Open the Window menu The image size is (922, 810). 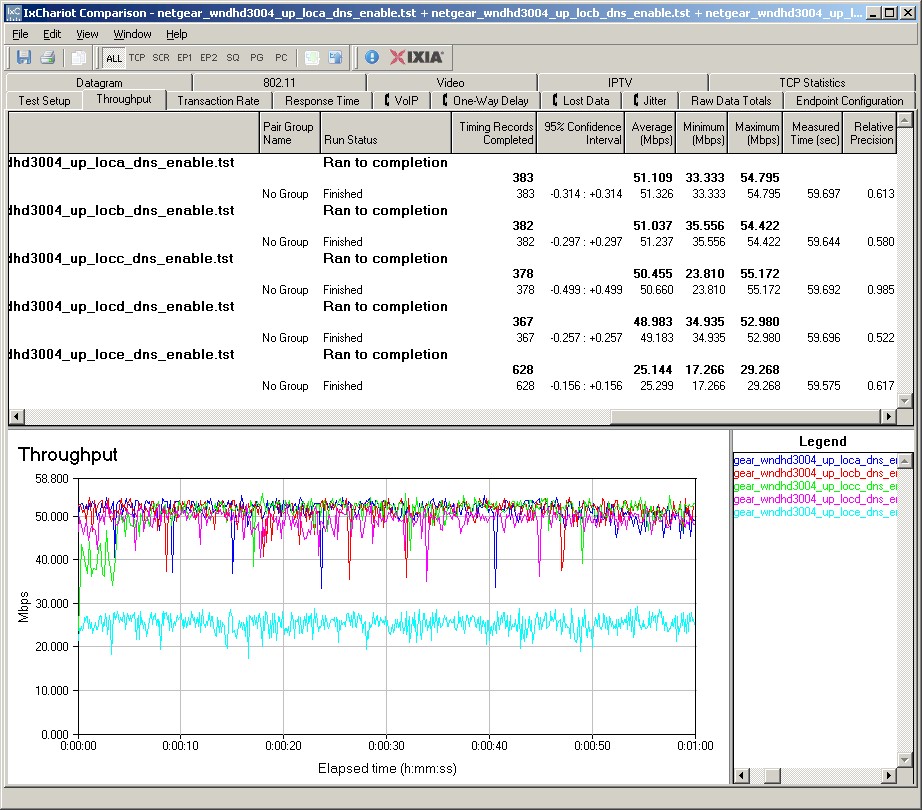[x=132, y=34]
